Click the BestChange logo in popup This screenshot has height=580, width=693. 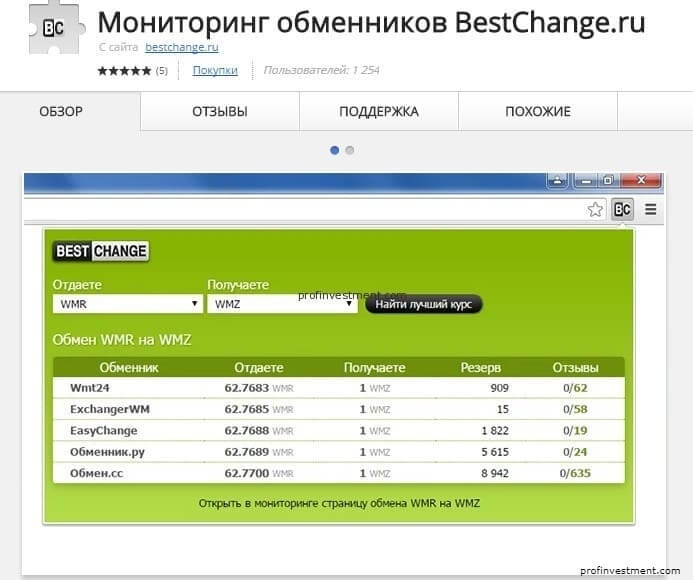[x=101, y=251]
